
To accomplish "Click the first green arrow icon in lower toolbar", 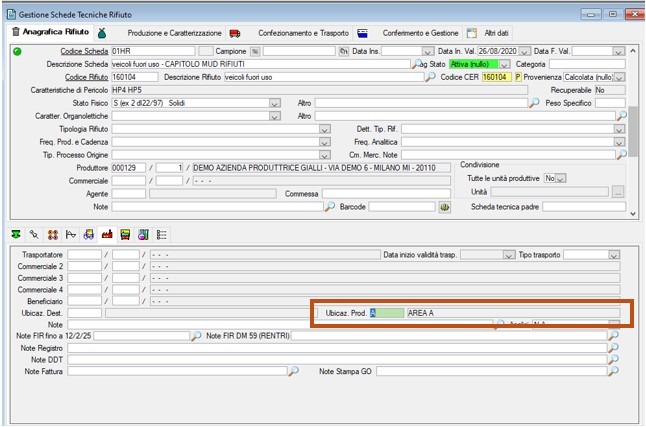I will [15, 234].
